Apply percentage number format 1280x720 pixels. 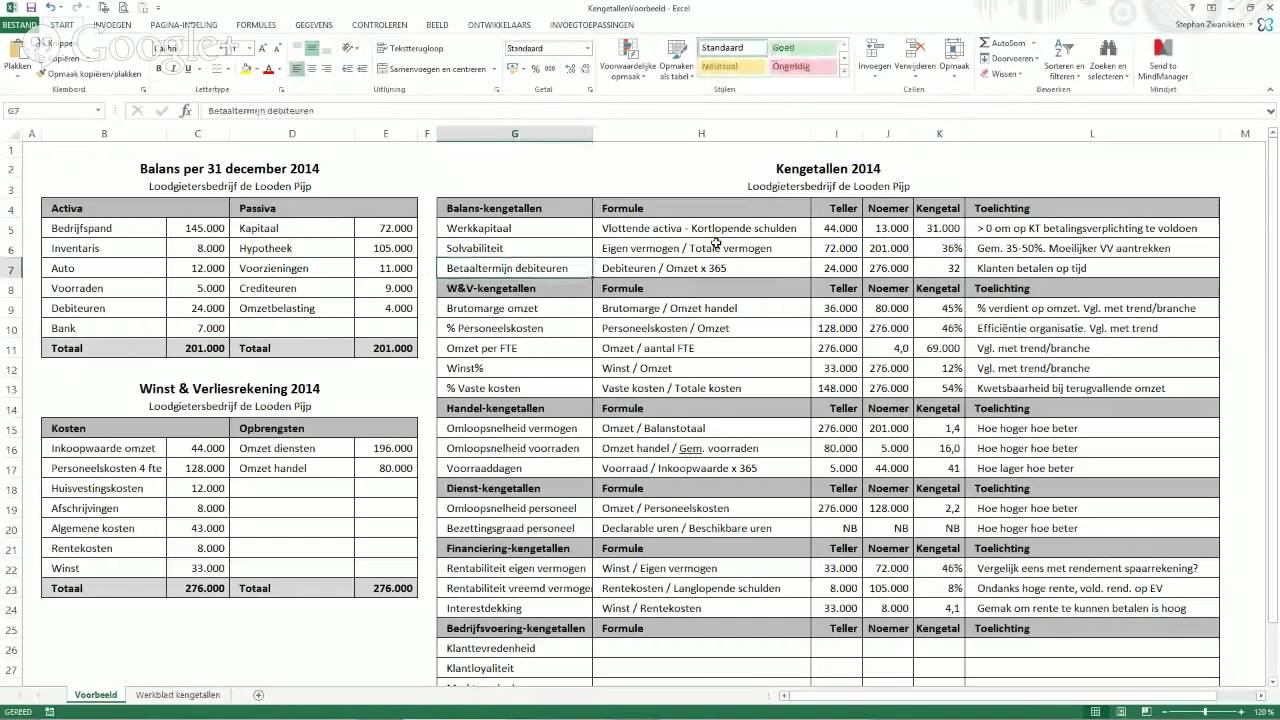click(536, 69)
